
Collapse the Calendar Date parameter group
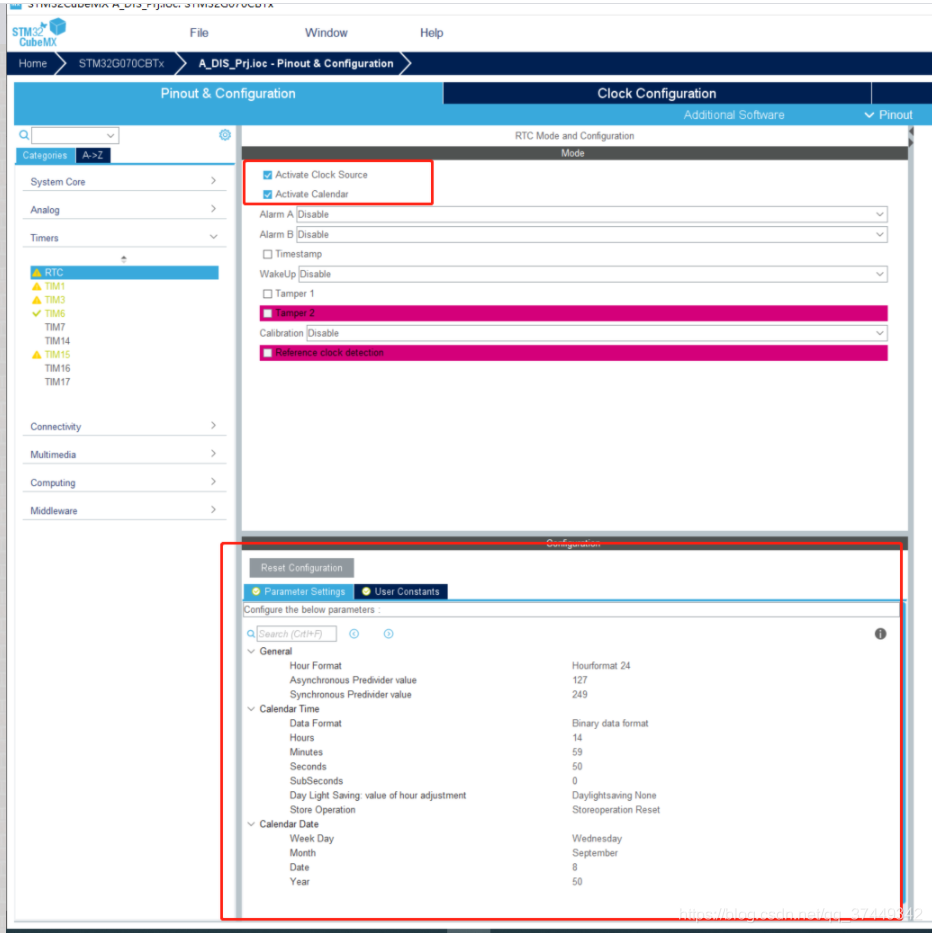click(x=251, y=824)
